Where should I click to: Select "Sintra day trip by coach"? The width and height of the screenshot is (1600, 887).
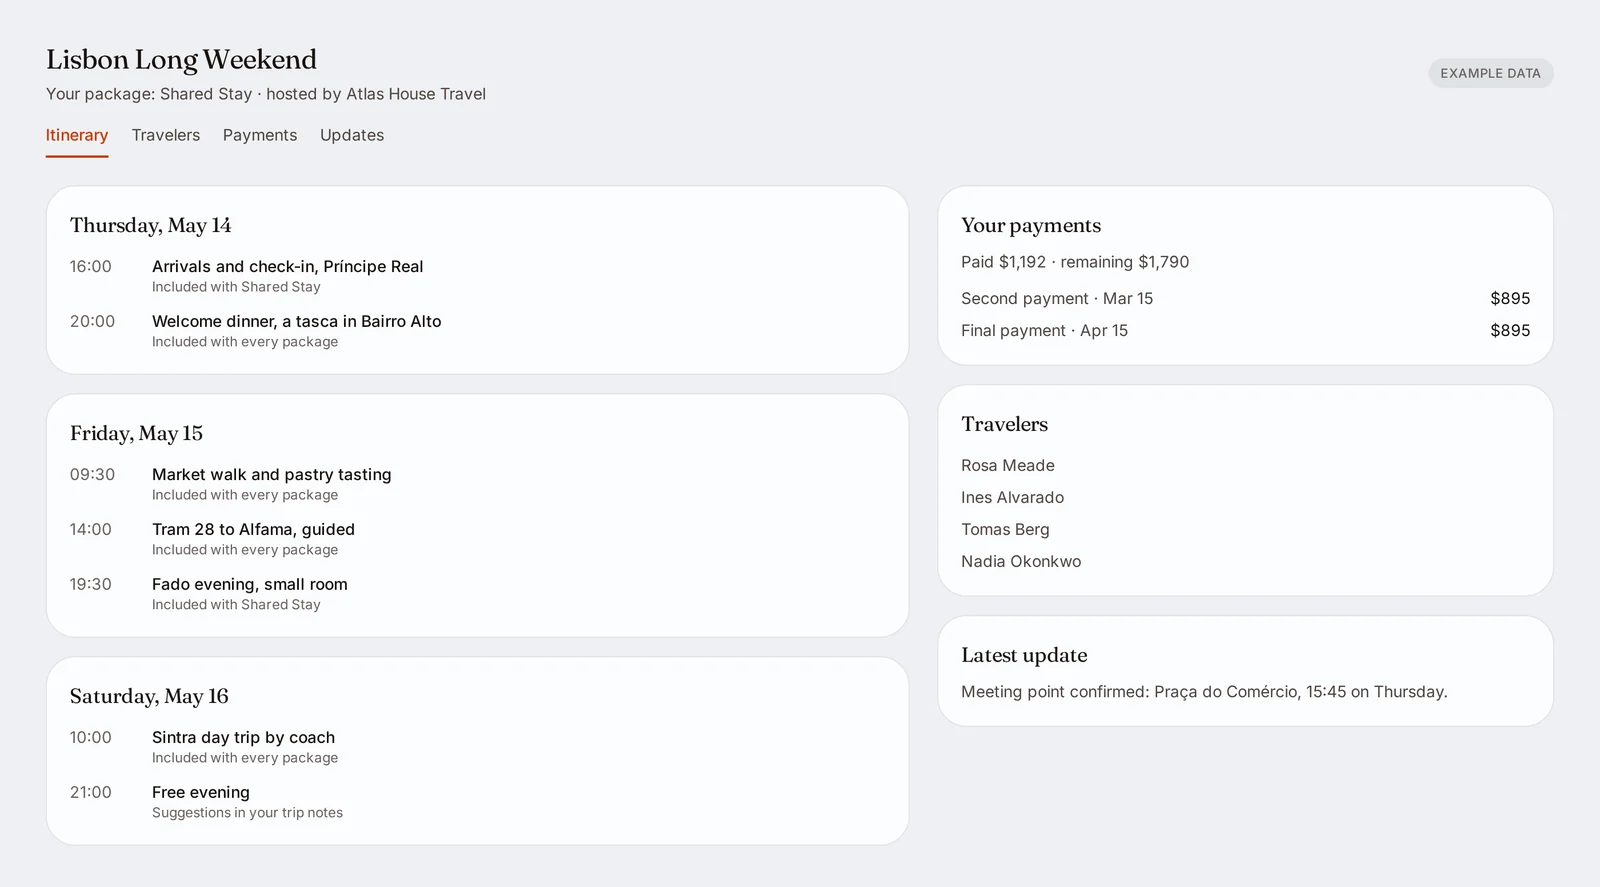244,737
